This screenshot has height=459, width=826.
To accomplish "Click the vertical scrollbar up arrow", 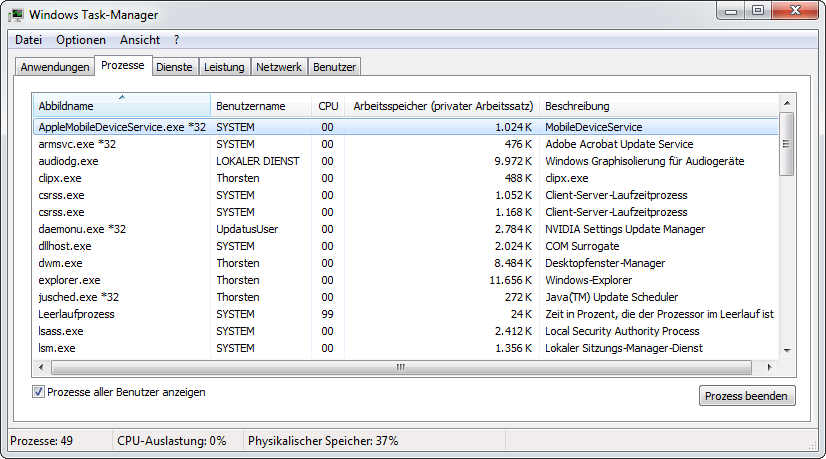I will pos(786,103).
